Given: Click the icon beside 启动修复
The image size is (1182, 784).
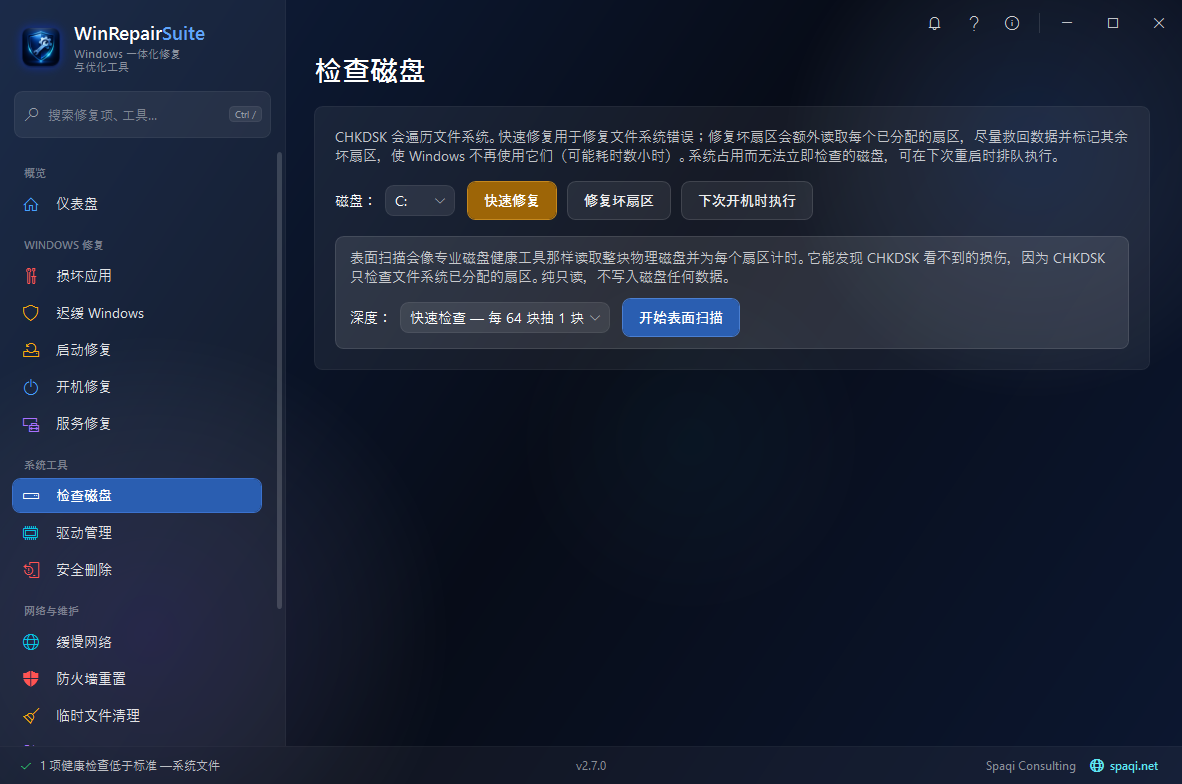Looking at the screenshot, I should pos(31,350).
